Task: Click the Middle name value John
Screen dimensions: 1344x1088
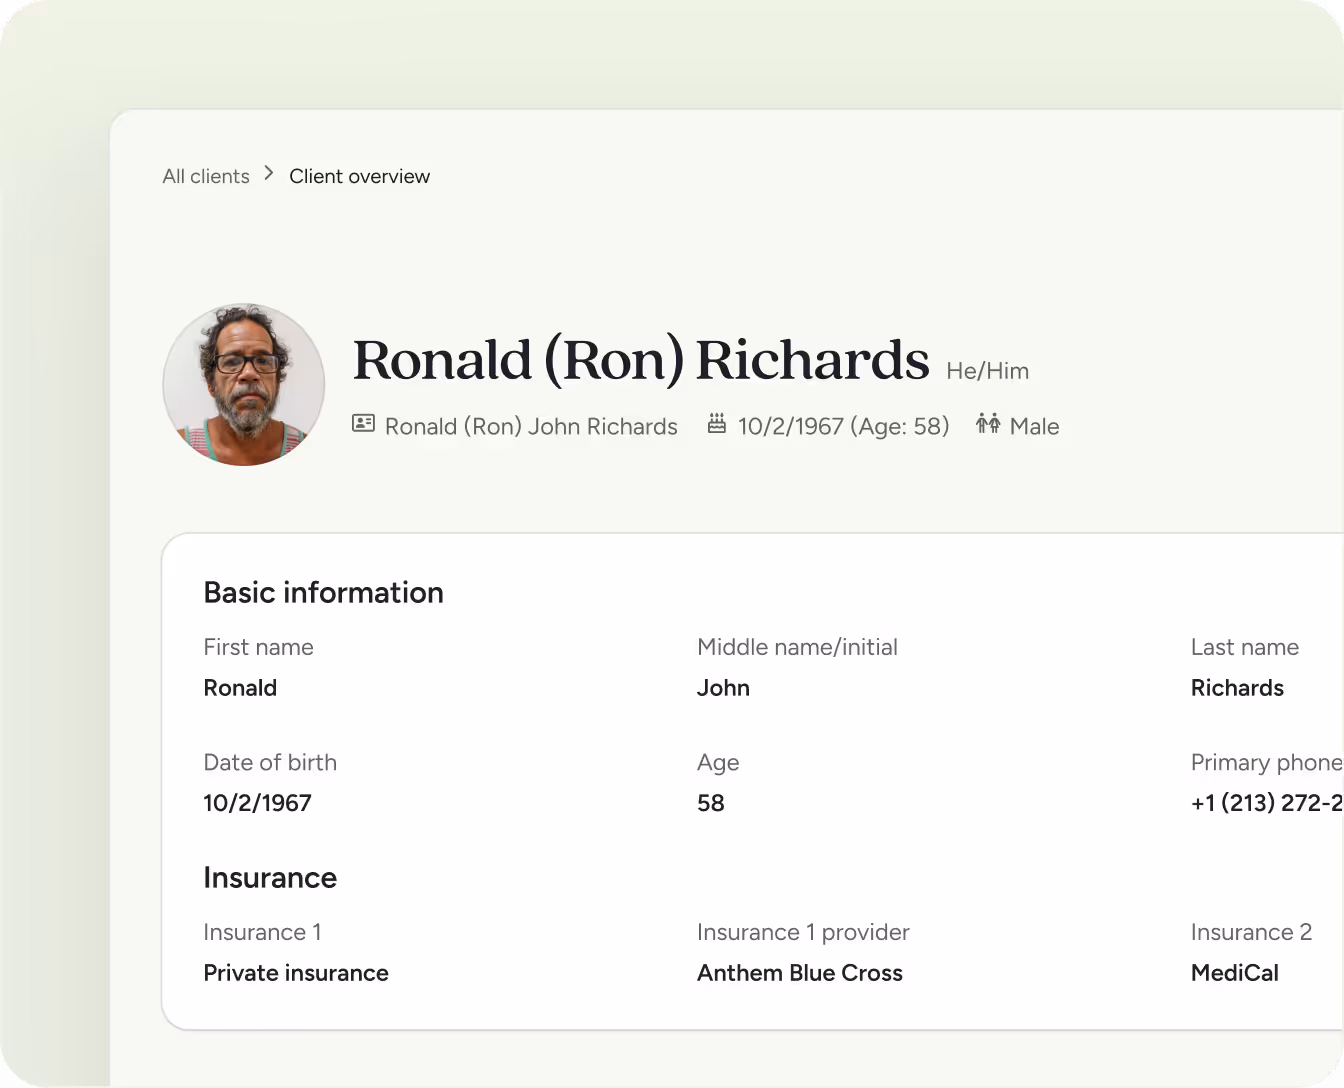Action: click(723, 688)
